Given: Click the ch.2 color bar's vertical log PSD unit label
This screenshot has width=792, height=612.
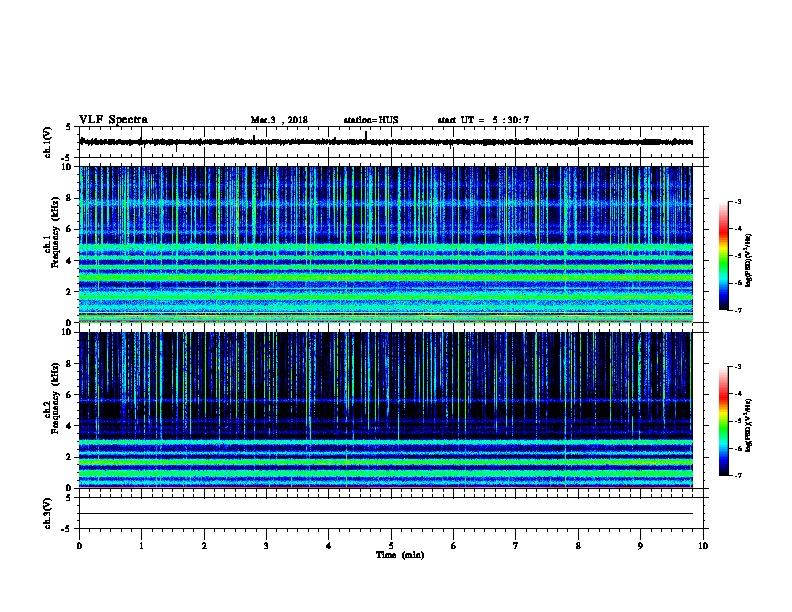Looking at the screenshot, I should 749,426.
